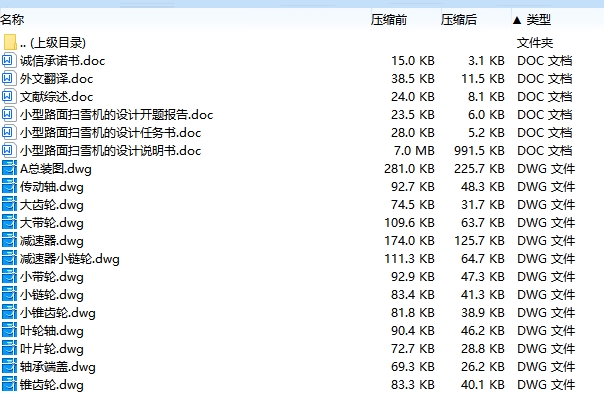604x415 pixels.
Task: Select file name 诚信承诺书.doc
Action: tap(62, 60)
